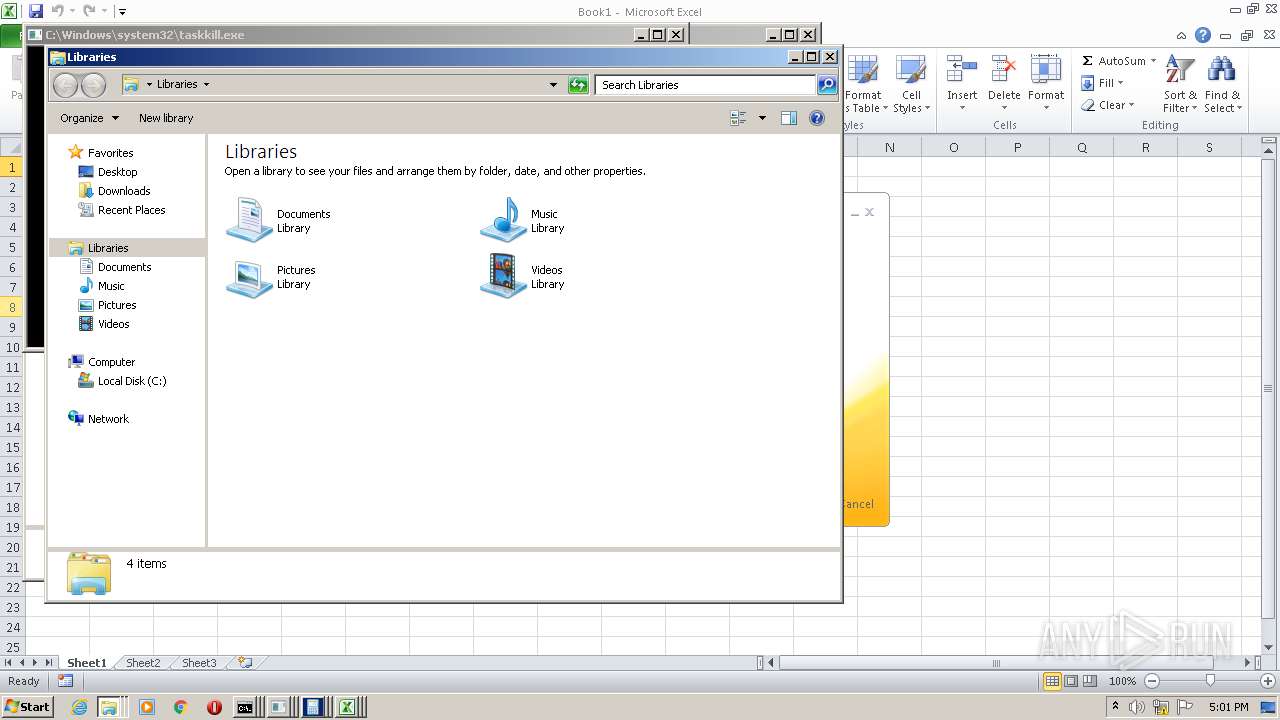Open the Pictures library icon
Viewport: 1280px width, 720px height.
[x=249, y=277]
